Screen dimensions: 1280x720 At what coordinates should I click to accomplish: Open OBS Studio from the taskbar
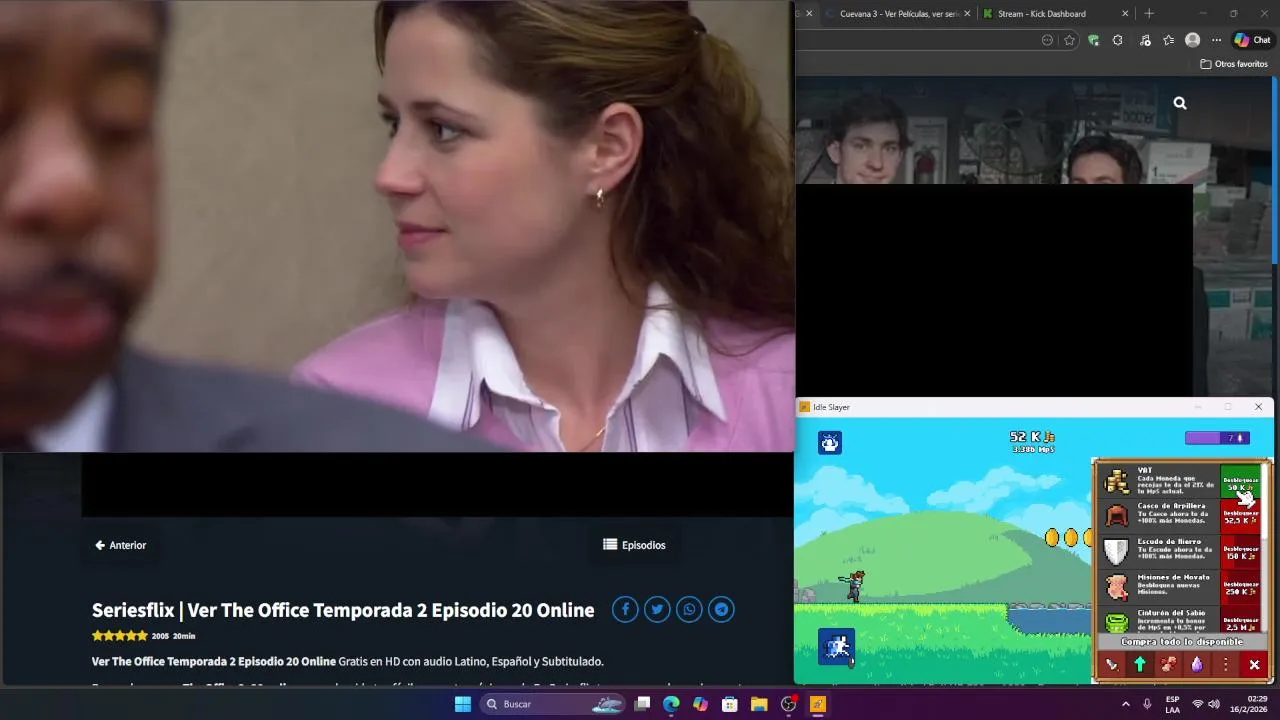pos(788,704)
